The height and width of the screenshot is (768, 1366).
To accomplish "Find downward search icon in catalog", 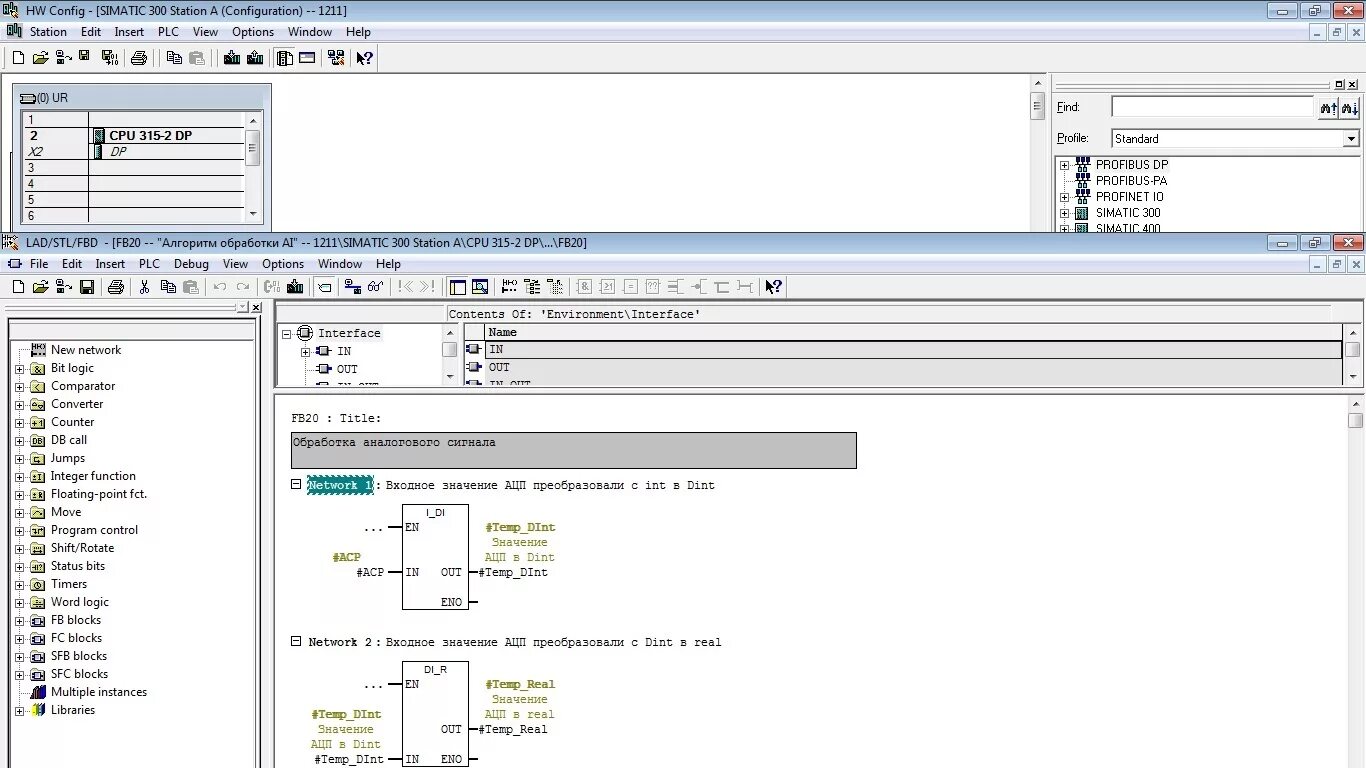I will (1350, 107).
